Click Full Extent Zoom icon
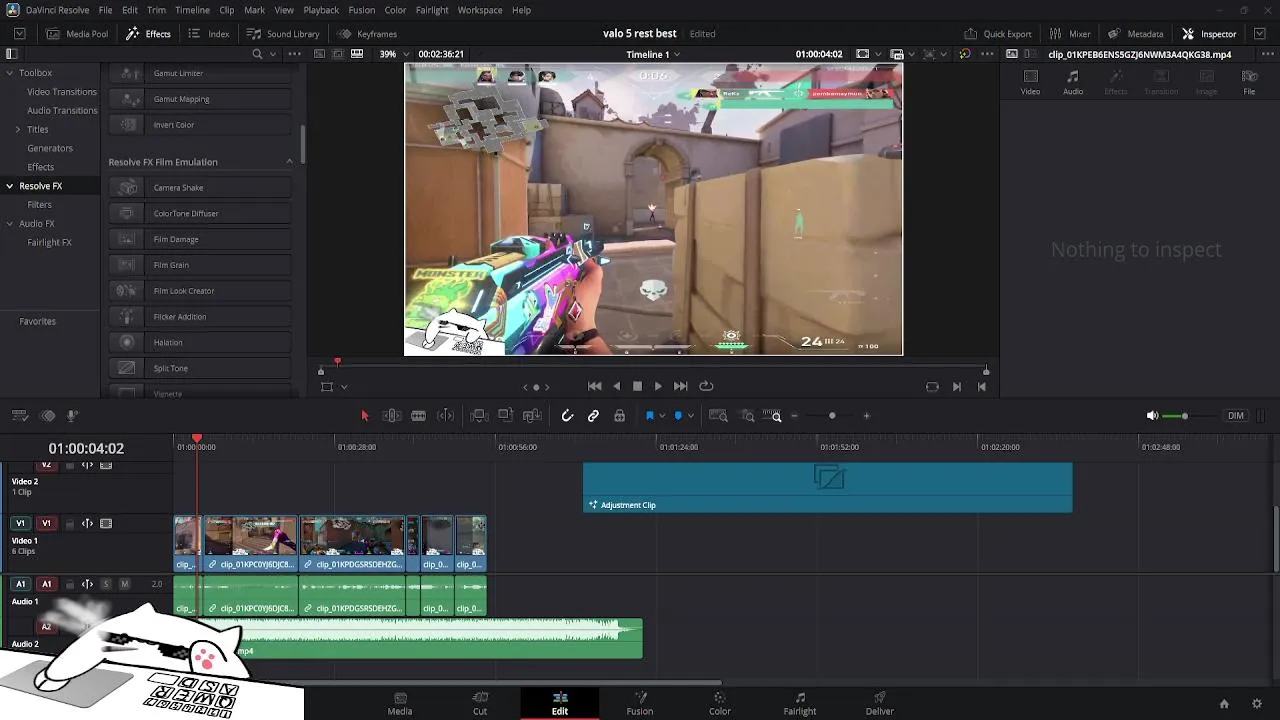The height and width of the screenshot is (720, 1280). 718,416
